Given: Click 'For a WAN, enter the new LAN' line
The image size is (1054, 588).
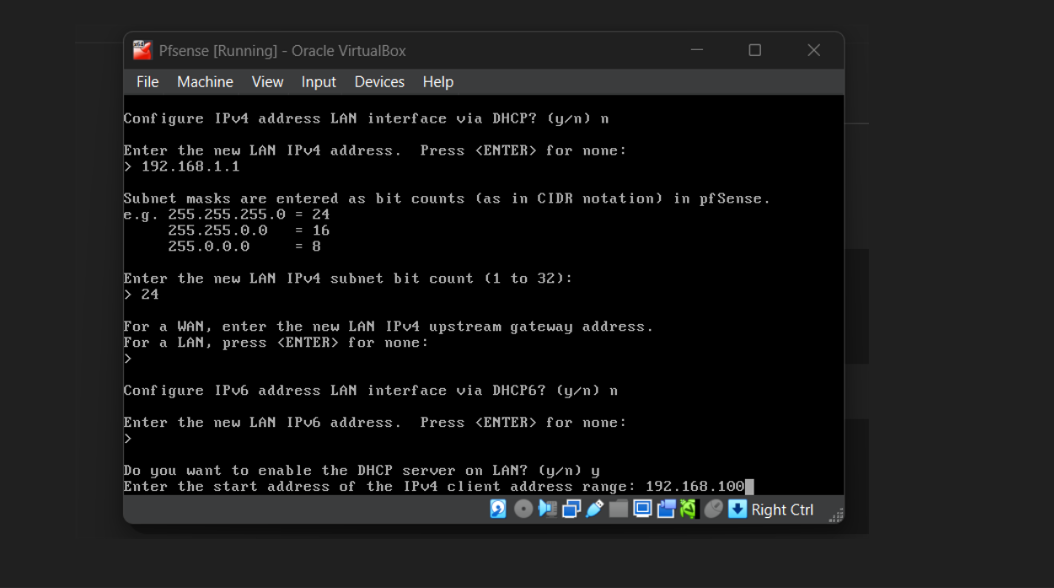Looking at the screenshot, I should 389,327.
